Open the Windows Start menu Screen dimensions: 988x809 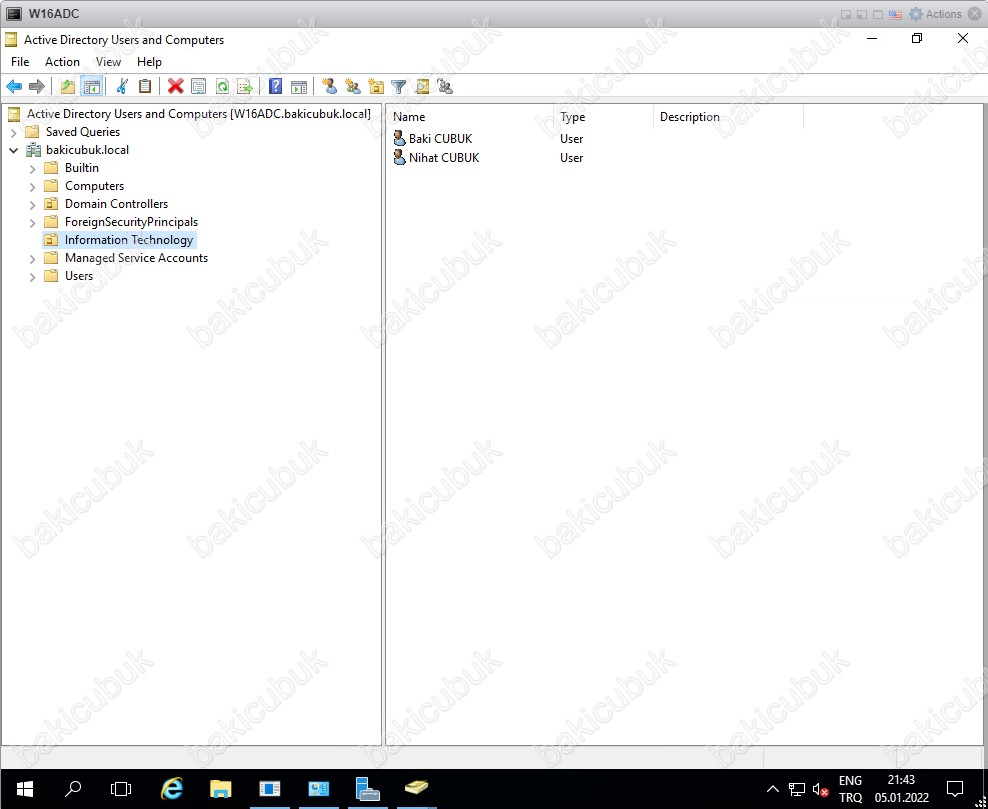25,788
